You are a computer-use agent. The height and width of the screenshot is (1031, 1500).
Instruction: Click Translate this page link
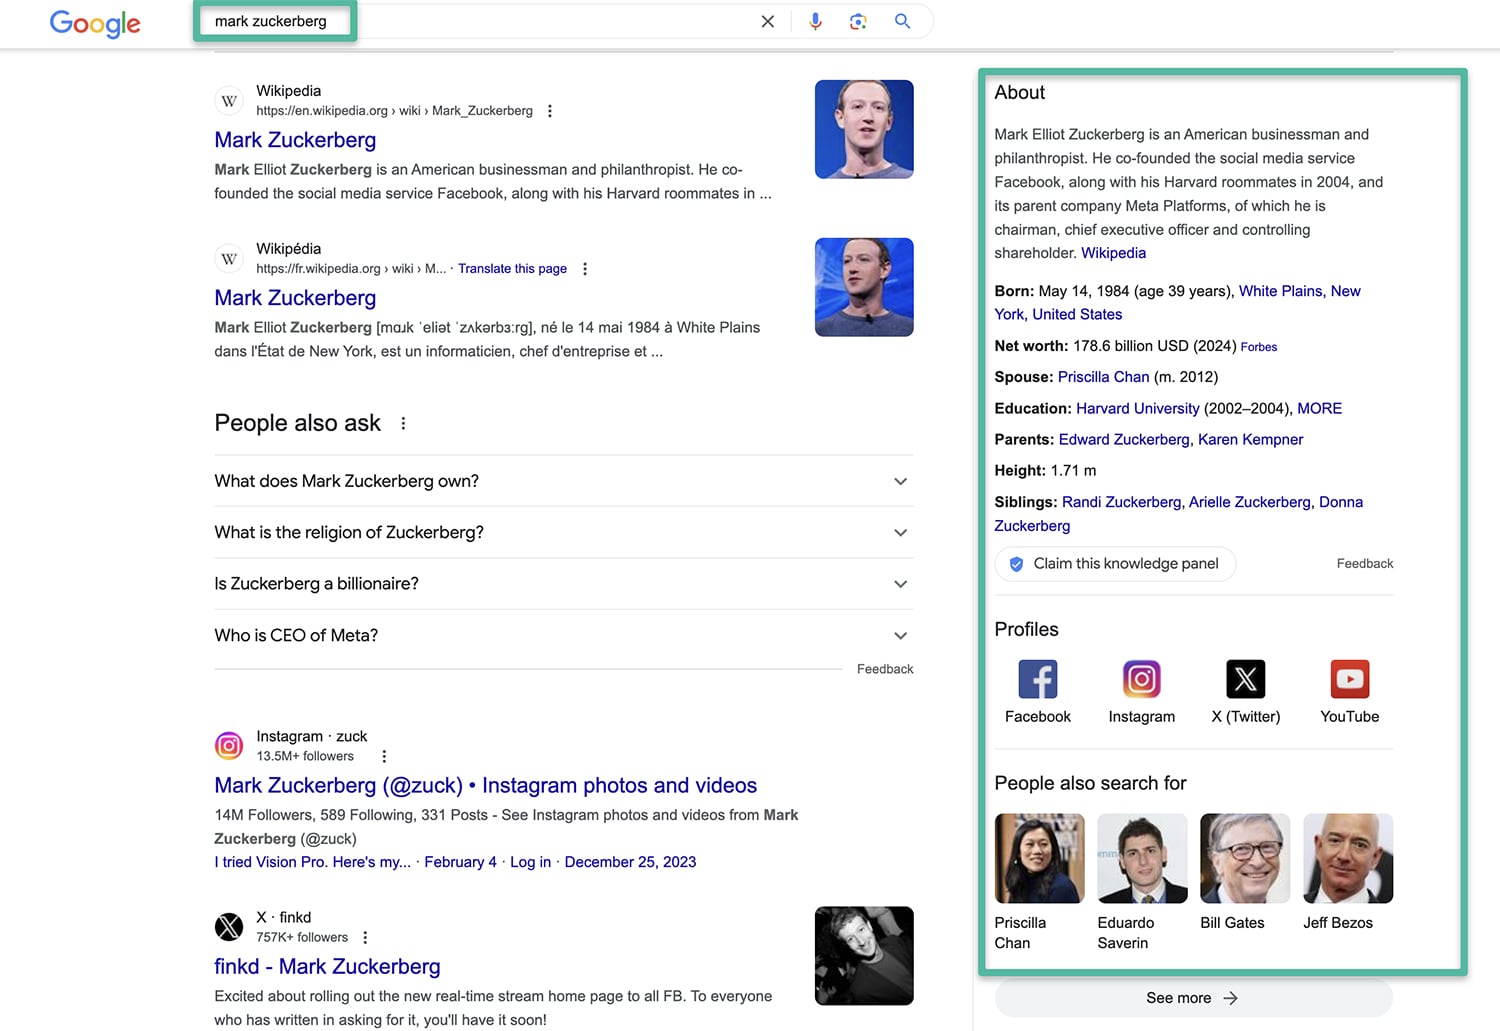(x=512, y=269)
